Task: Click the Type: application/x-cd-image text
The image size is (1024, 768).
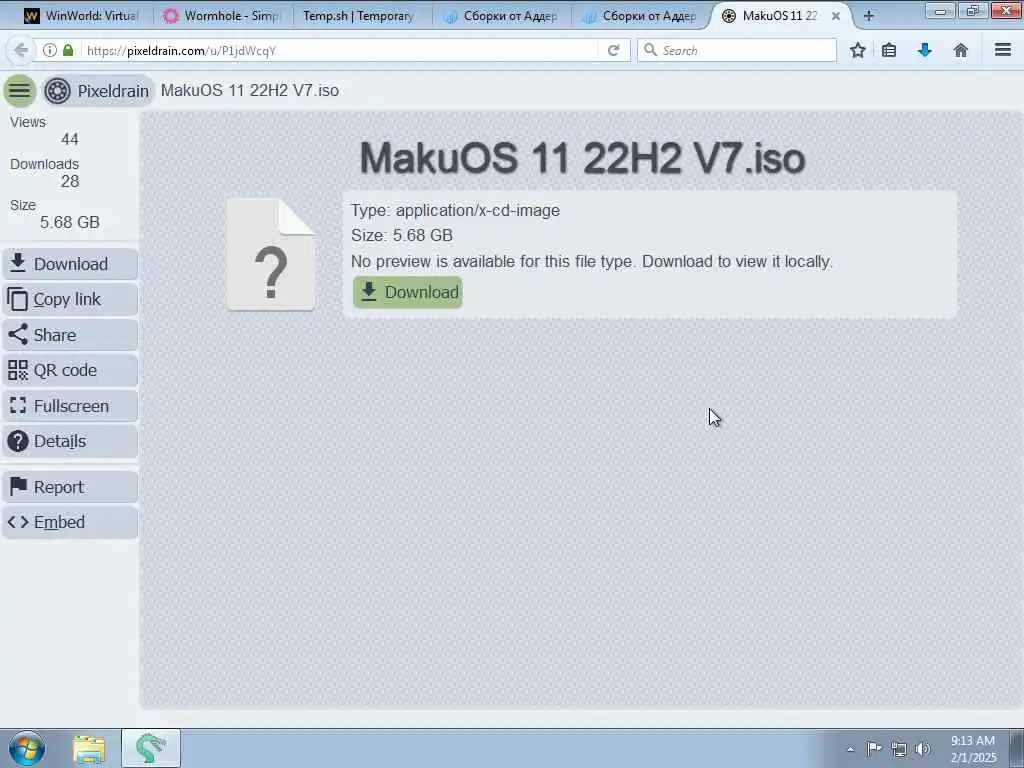Action: point(455,210)
